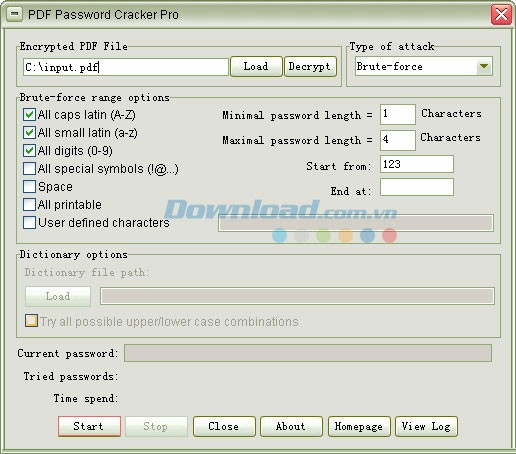This screenshot has height=454, width=516.
Task: Click the 'PDF Password Cracker Pro' title text
Action: 103,15
